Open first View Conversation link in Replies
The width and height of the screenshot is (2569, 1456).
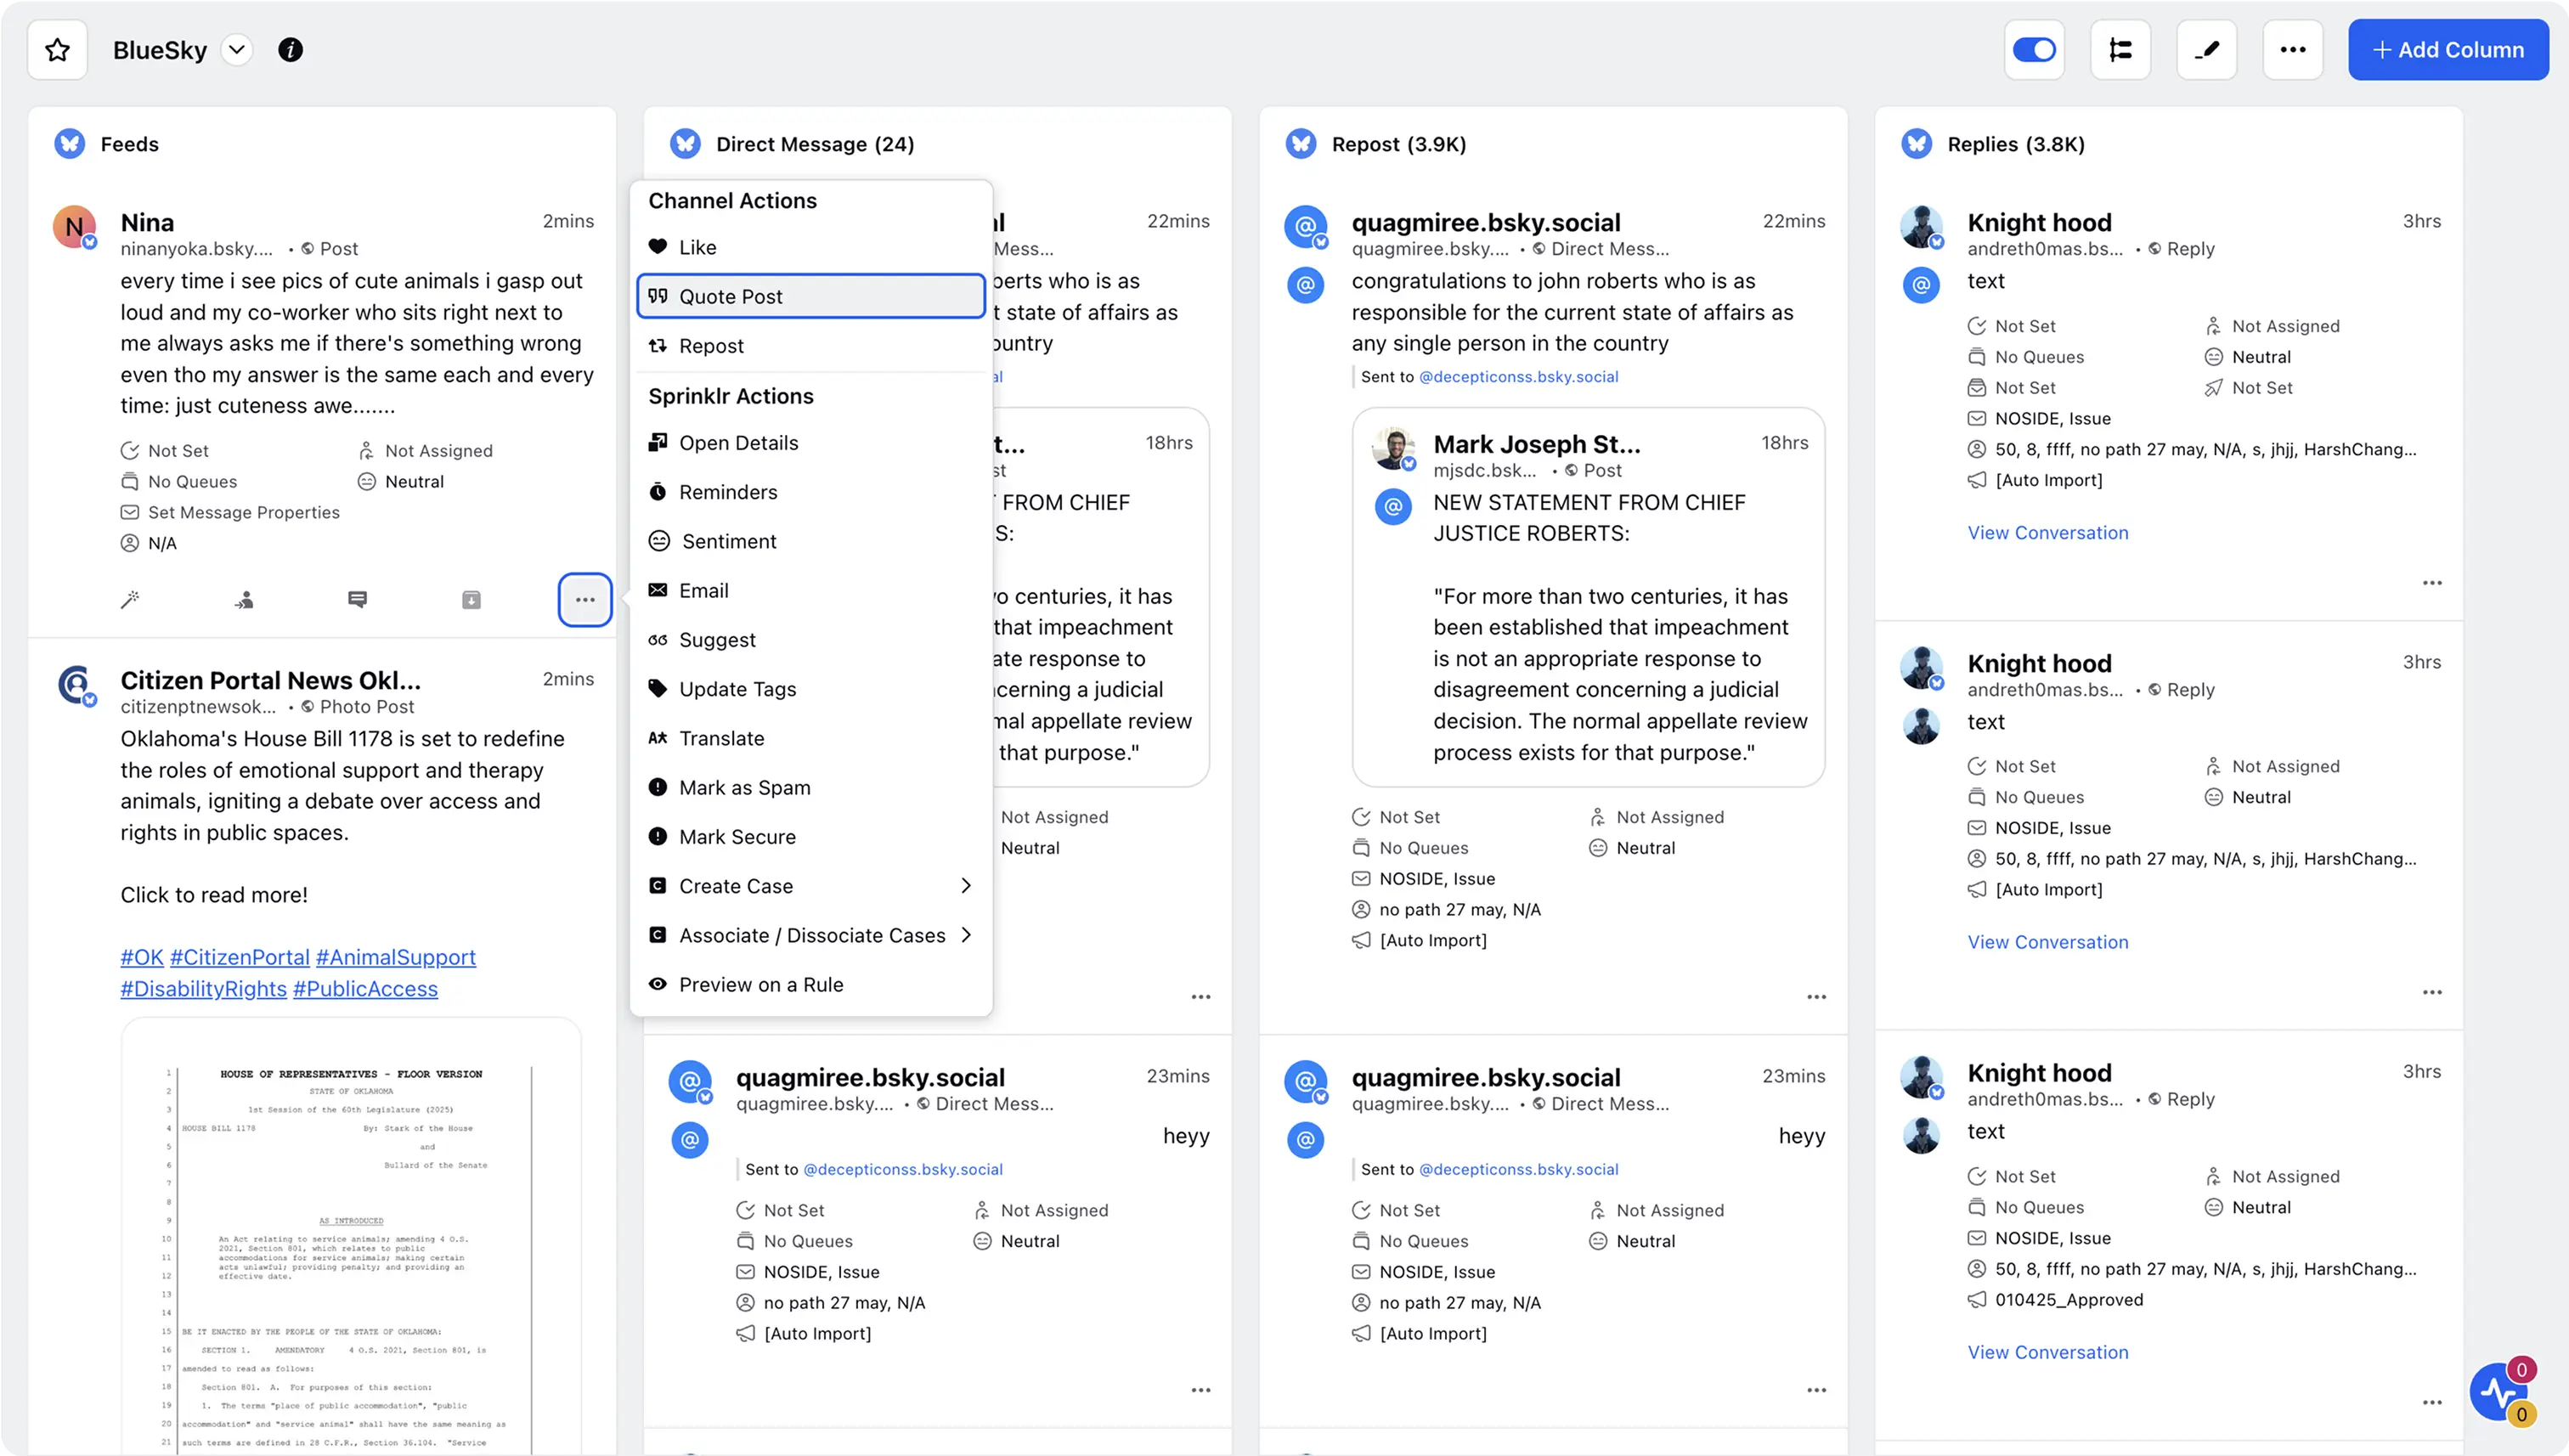point(2047,533)
